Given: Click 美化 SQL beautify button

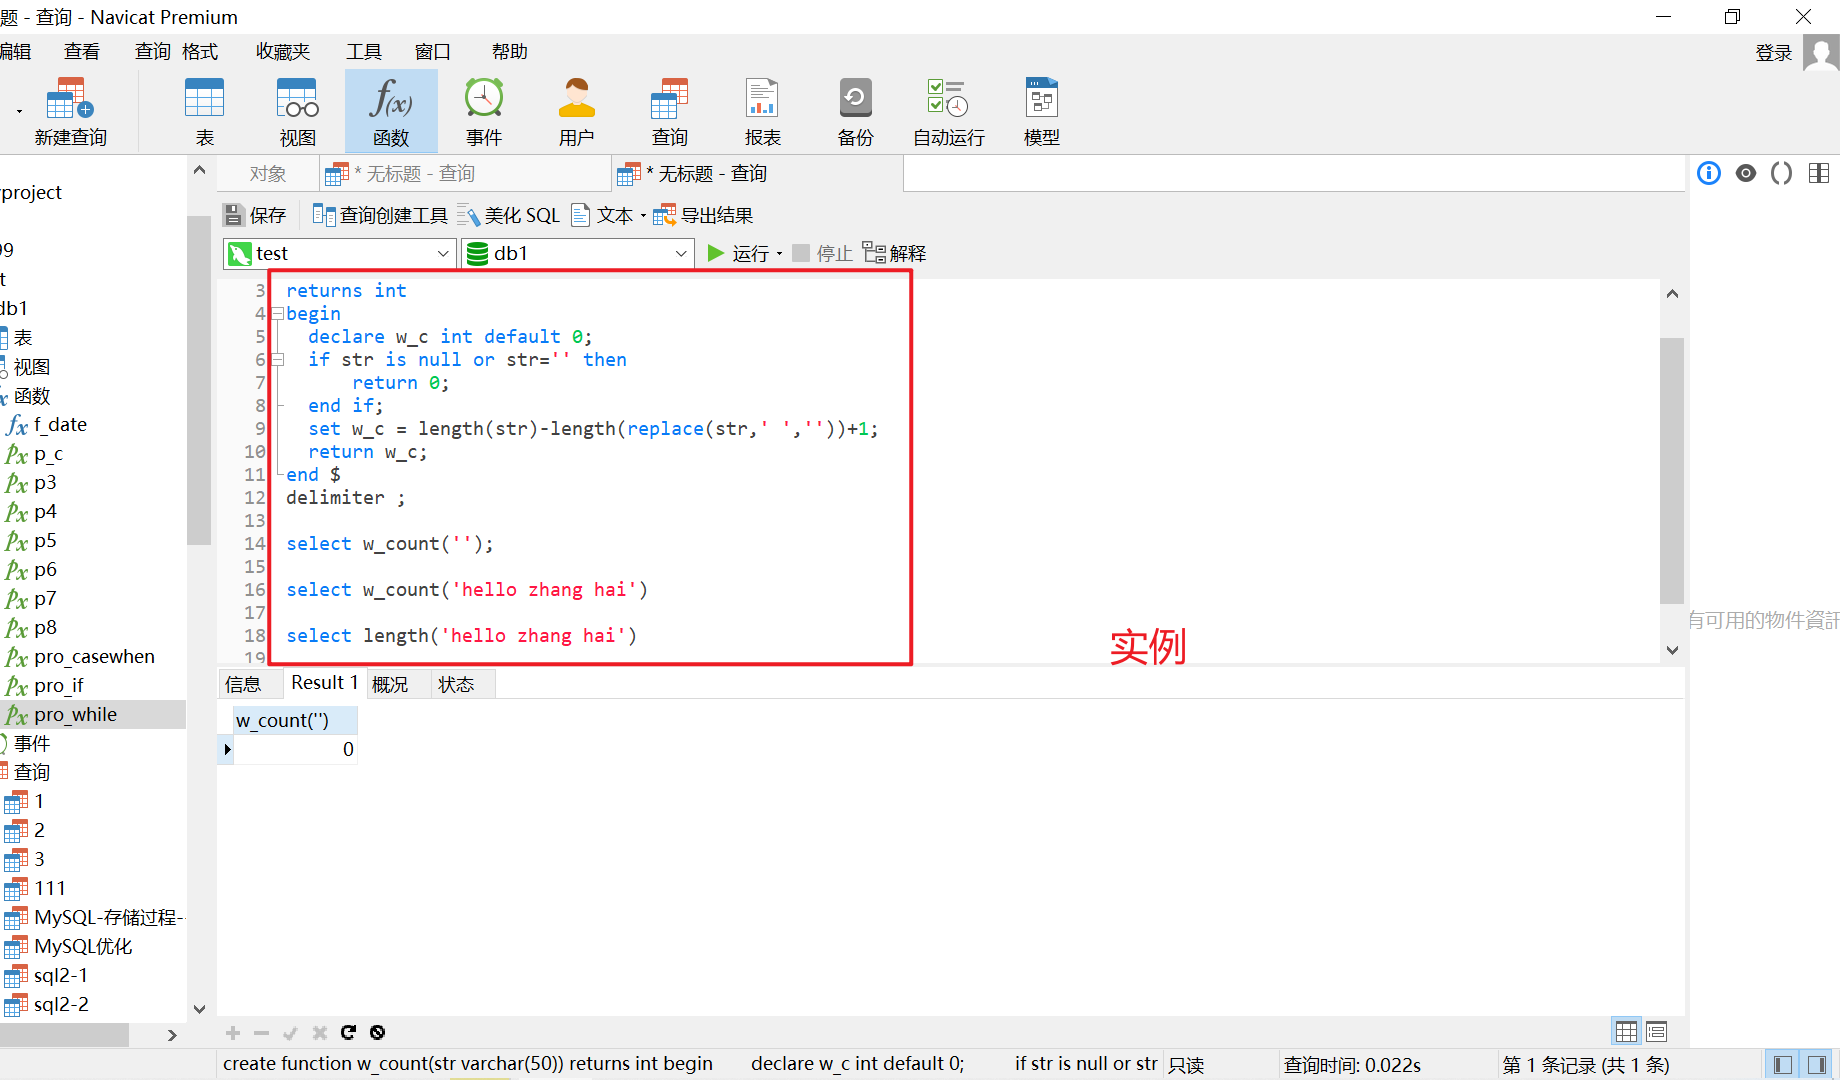Looking at the screenshot, I should click(x=509, y=215).
